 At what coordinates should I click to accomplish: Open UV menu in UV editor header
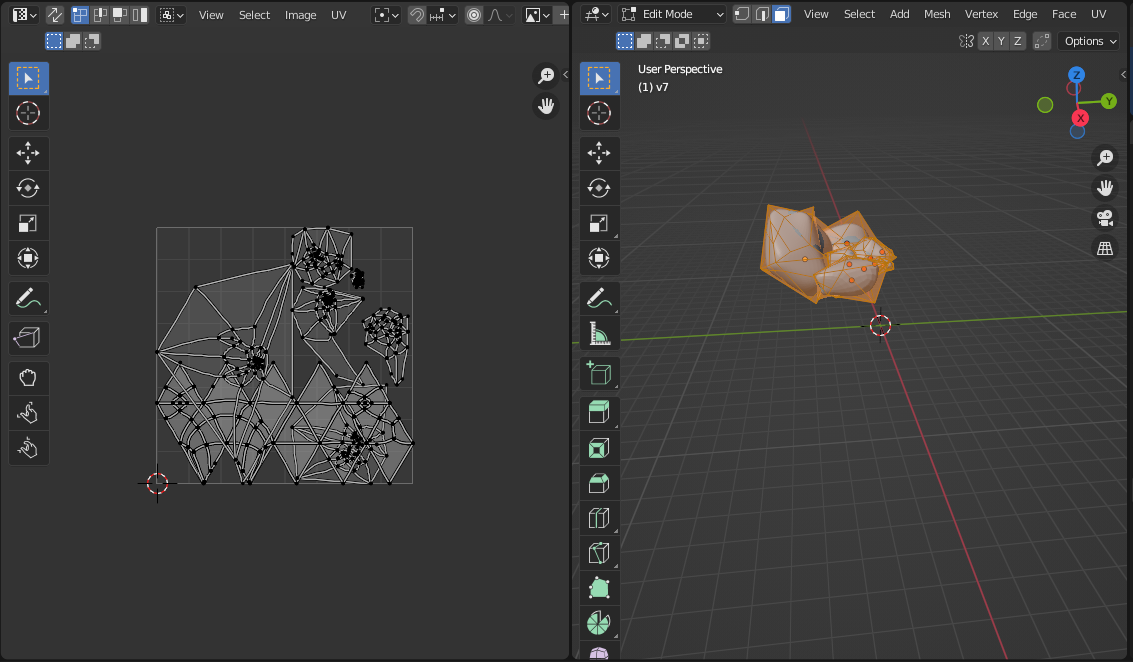click(x=338, y=14)
